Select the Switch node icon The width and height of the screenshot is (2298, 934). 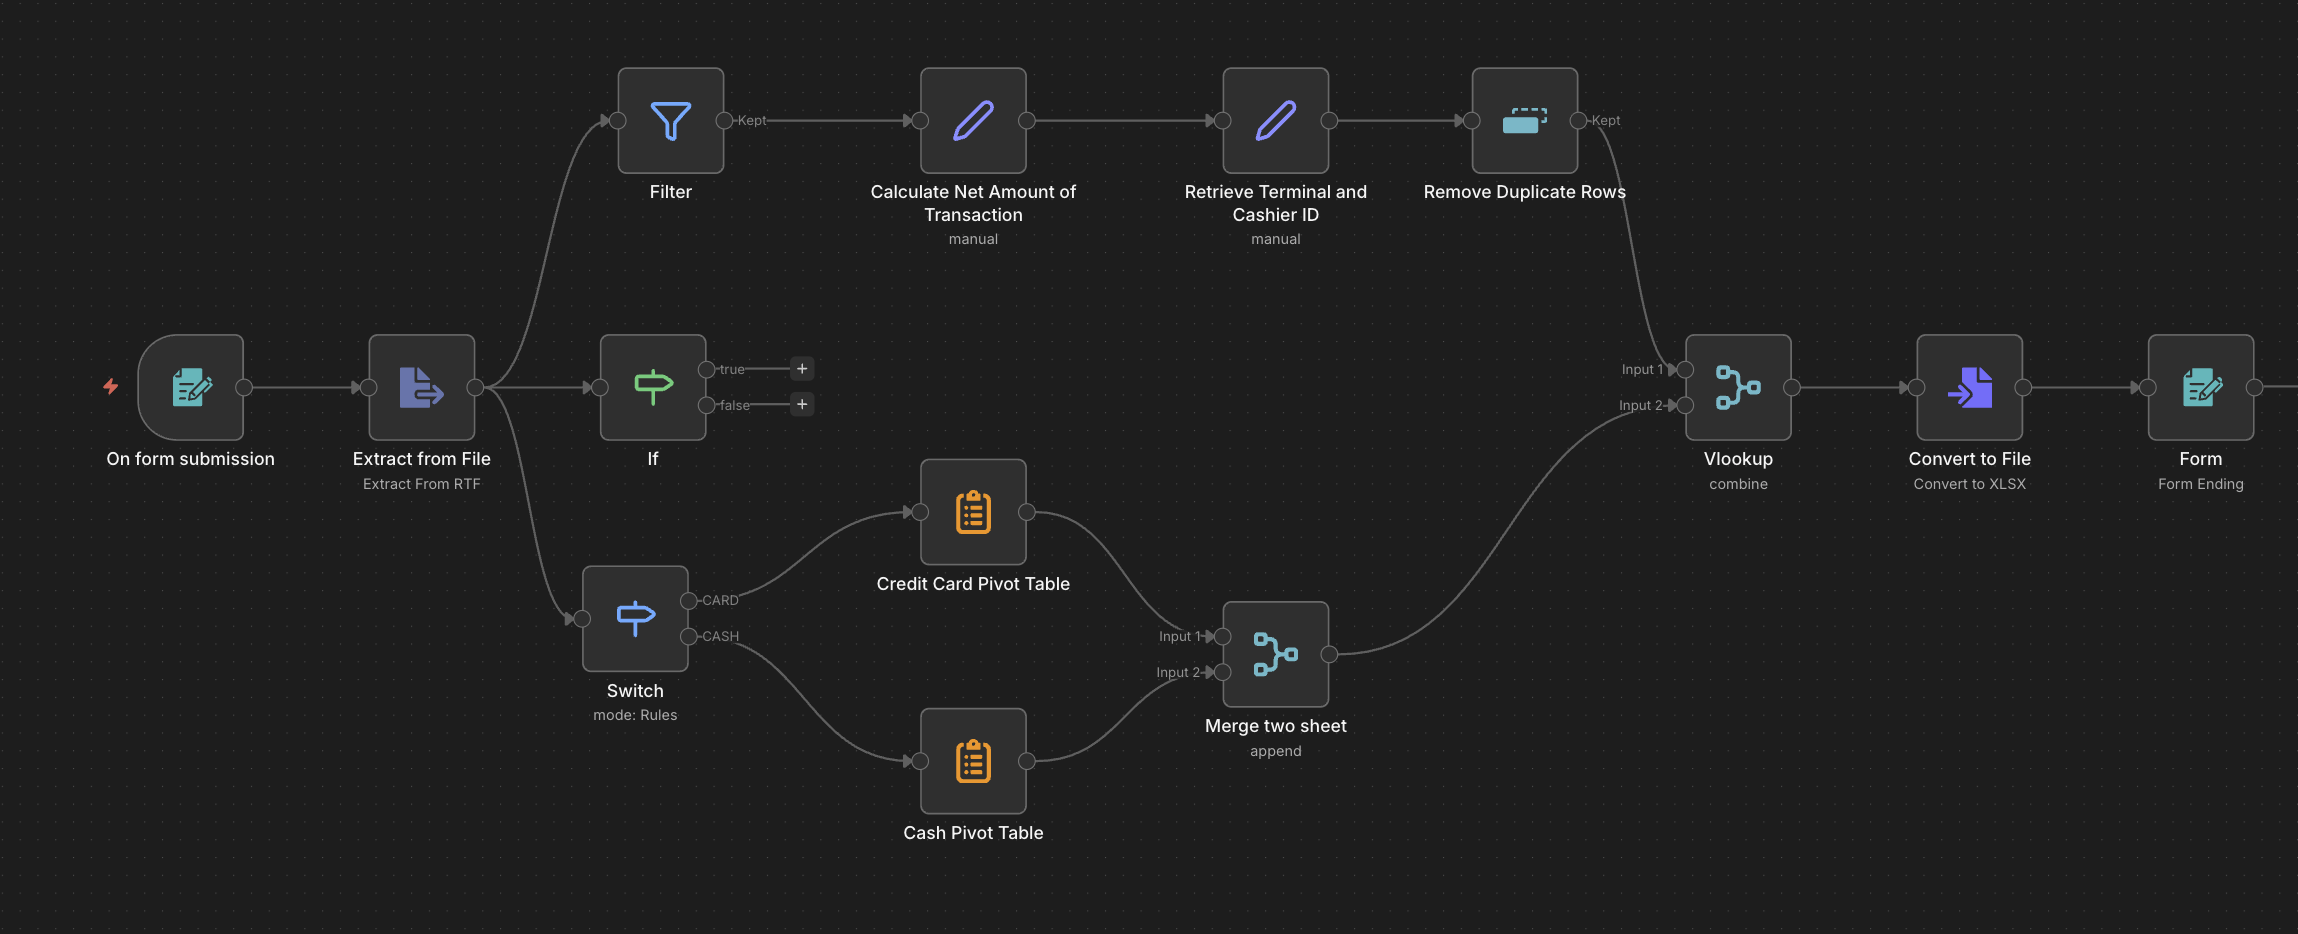pos(635,618)
